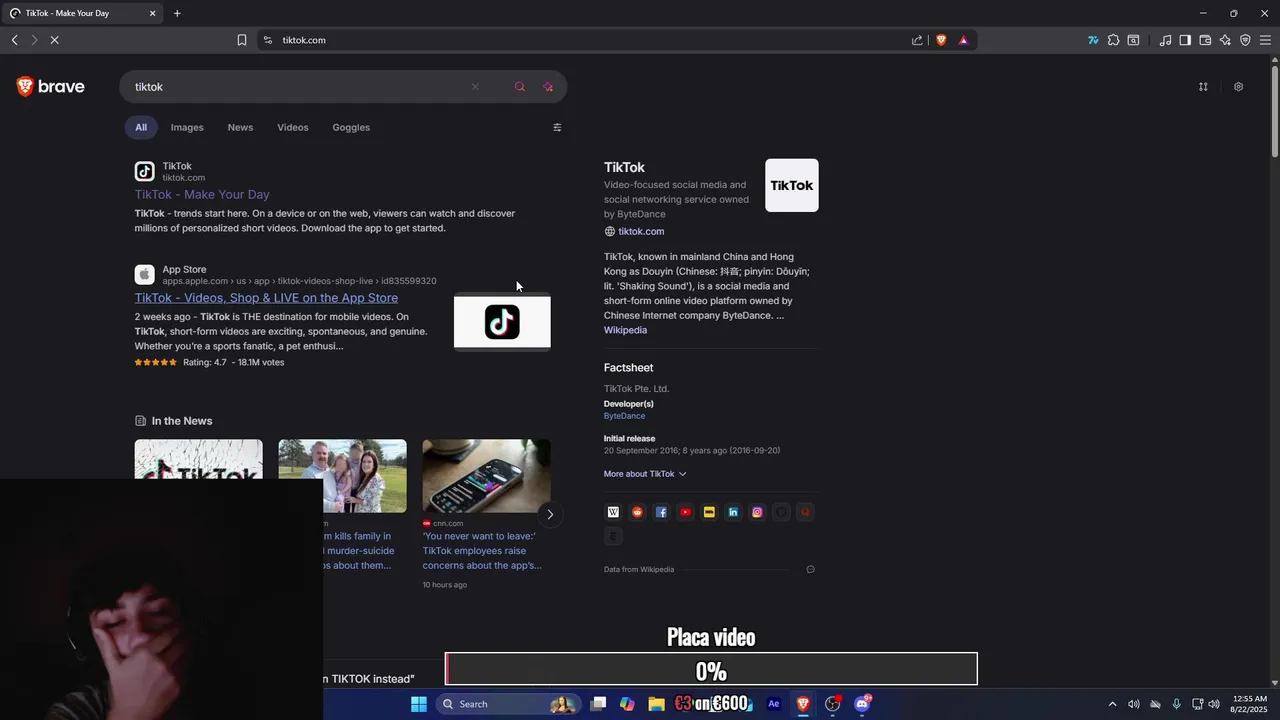Screen dimensions: 1280x720
Task: Open the IMDb profile icon
Action: [709, 512]
